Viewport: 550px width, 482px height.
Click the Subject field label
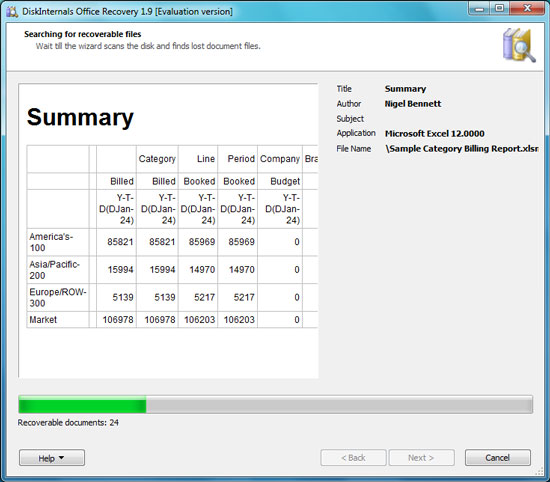point(350,119)
